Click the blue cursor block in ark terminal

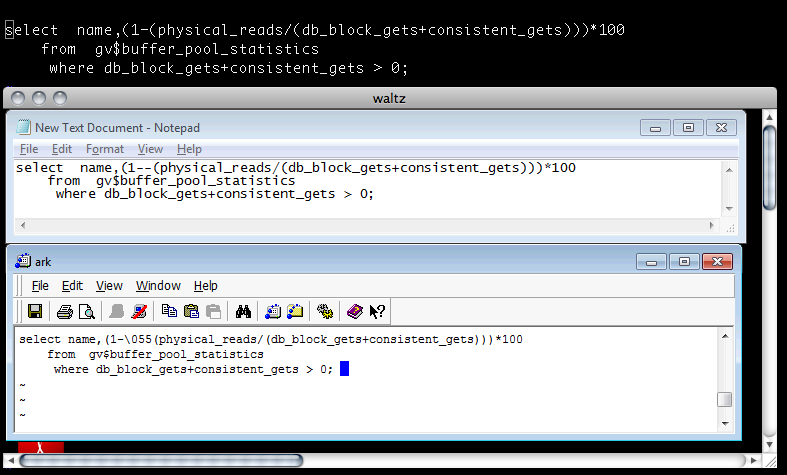click(344, 369)
